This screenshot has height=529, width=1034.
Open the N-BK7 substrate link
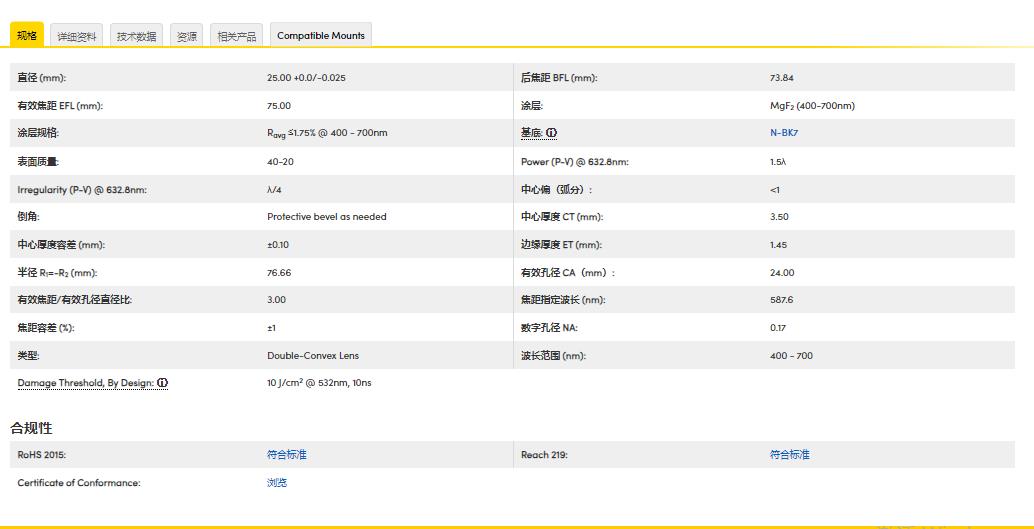point(783,133)
